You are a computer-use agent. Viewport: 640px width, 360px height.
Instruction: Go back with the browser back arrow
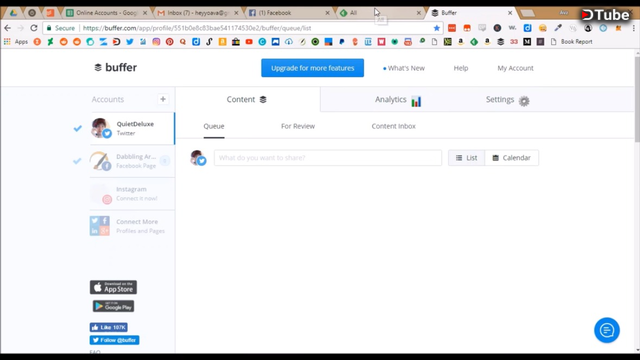click(x=7, y=28)
